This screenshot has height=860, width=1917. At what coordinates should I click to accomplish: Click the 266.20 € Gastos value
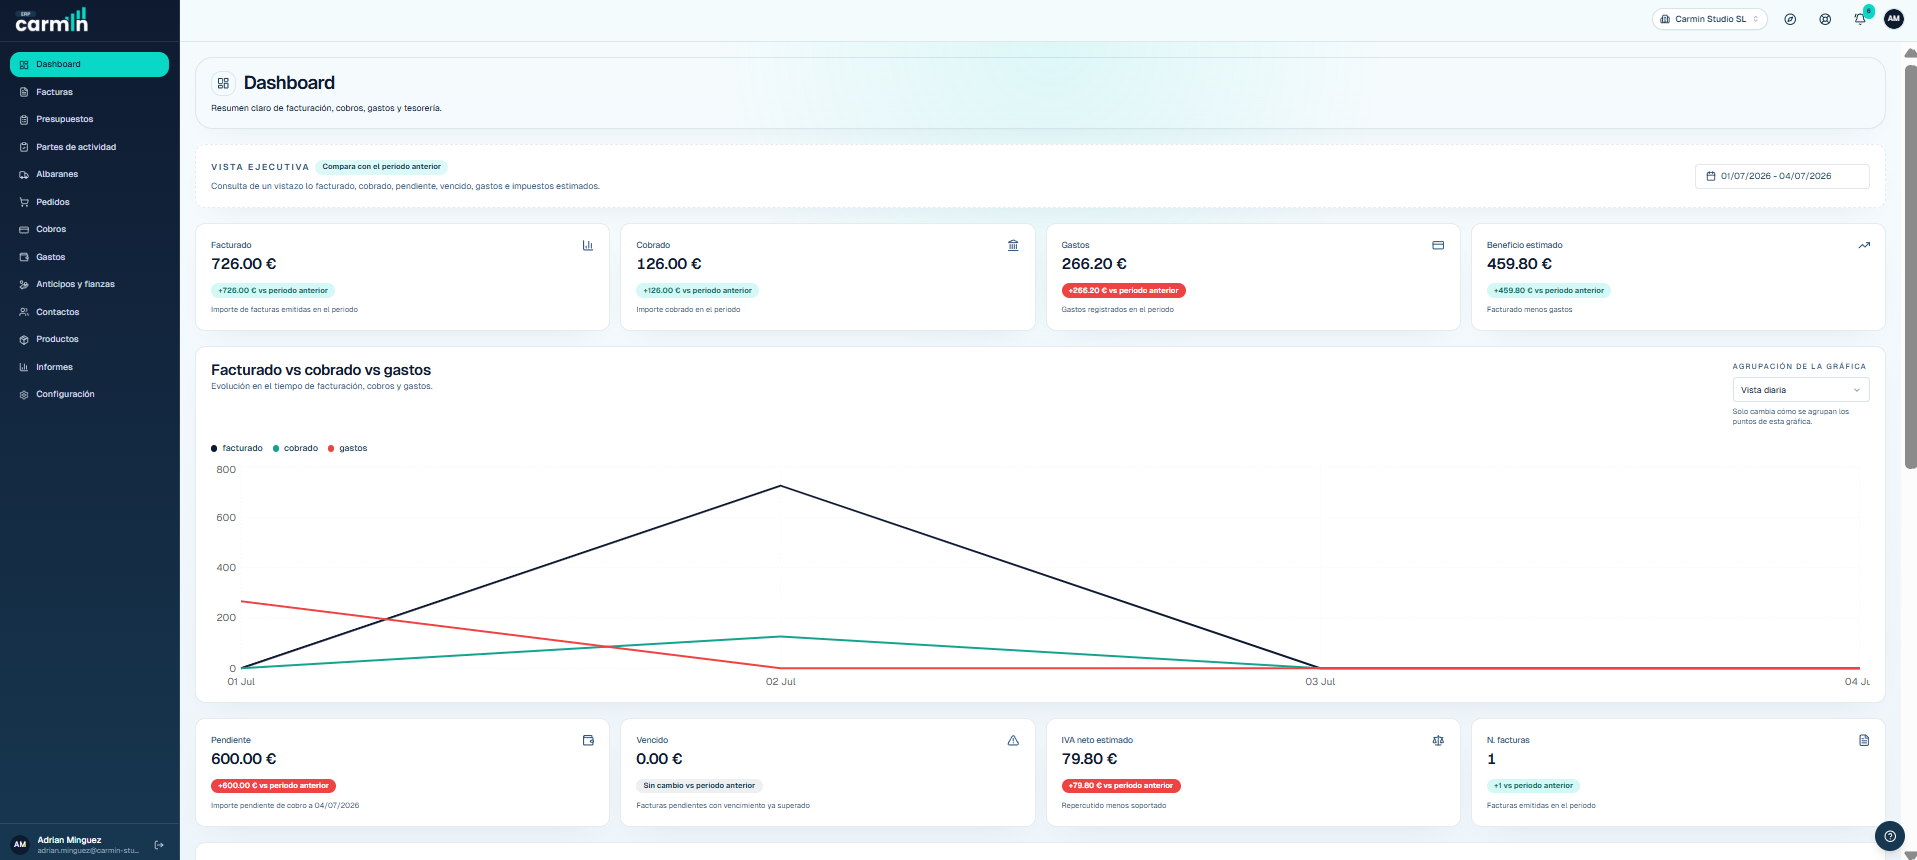1094,264
